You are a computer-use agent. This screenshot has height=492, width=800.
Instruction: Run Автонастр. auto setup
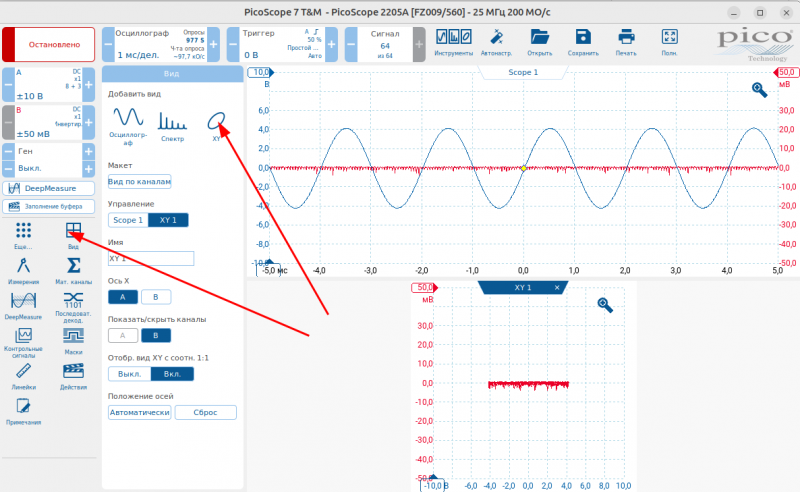pos(496,42)
